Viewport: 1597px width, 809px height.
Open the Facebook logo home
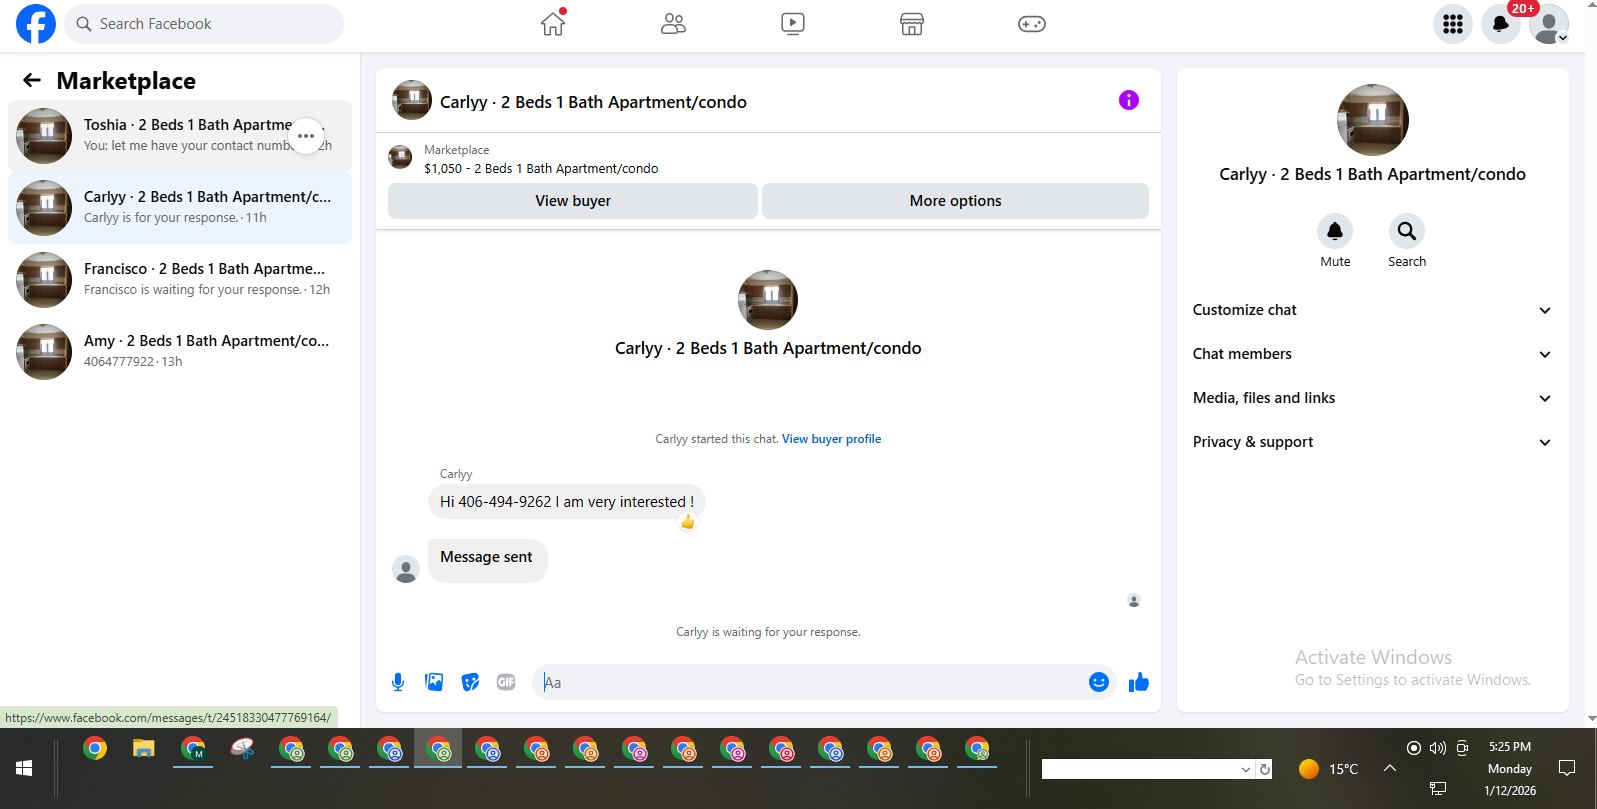click(x=36, y=24)
